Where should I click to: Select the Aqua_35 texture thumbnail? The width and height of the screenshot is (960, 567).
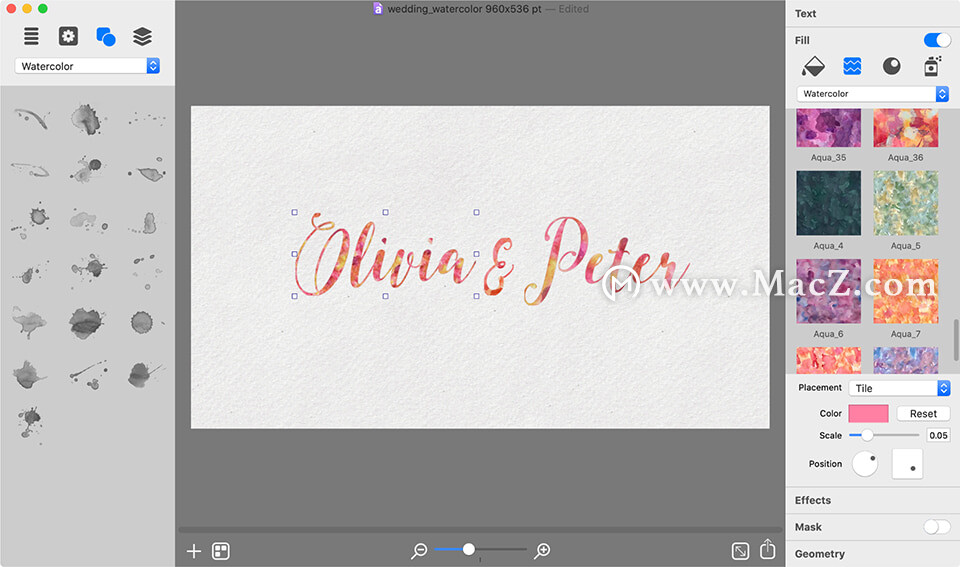coord(828,128)
